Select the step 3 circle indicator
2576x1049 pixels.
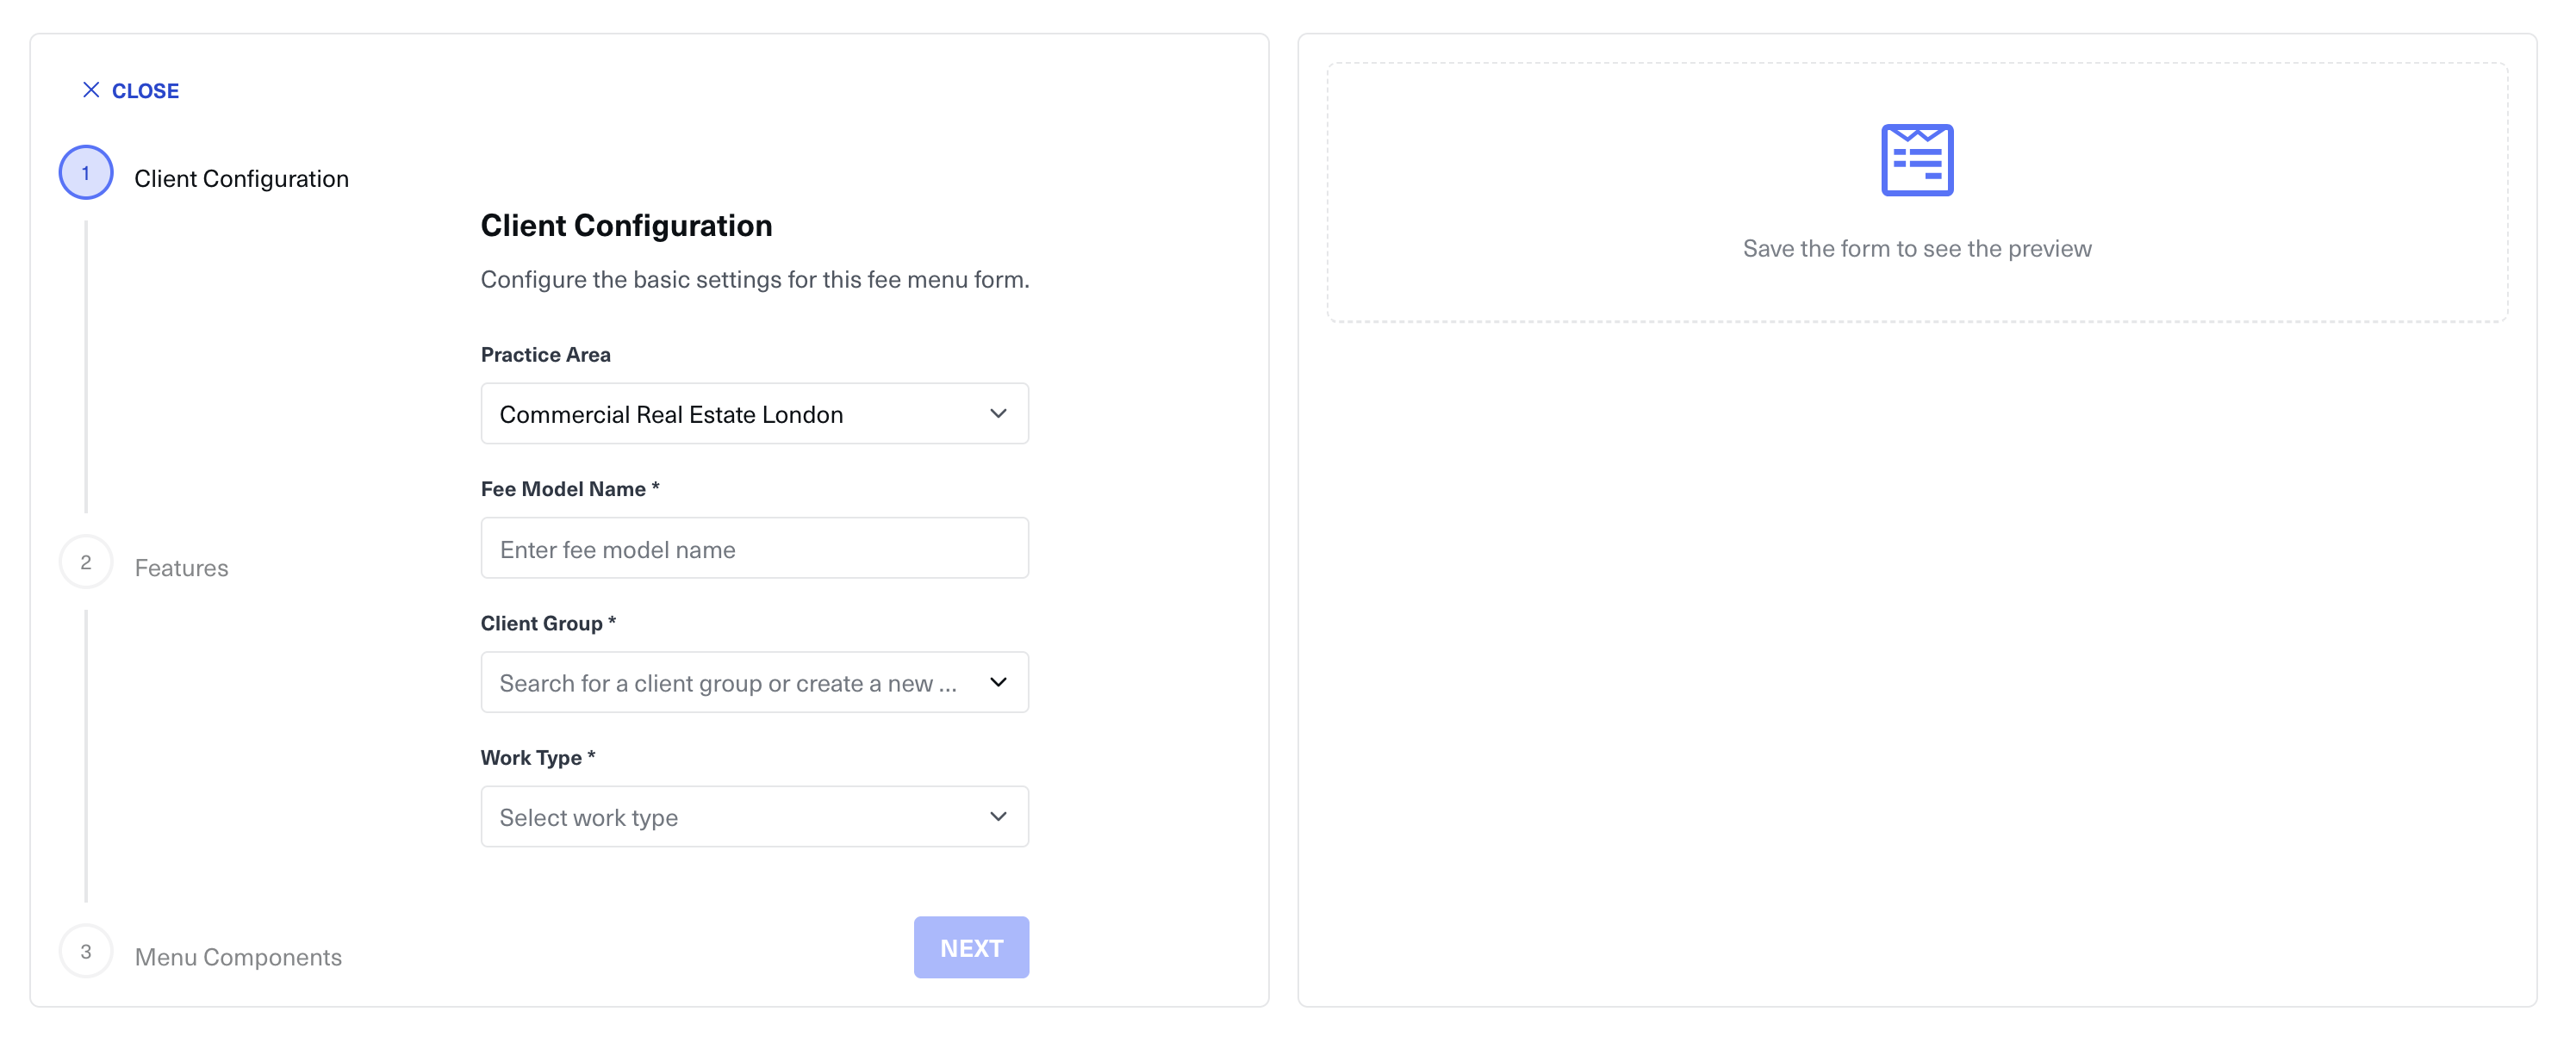tap(86, 951)
